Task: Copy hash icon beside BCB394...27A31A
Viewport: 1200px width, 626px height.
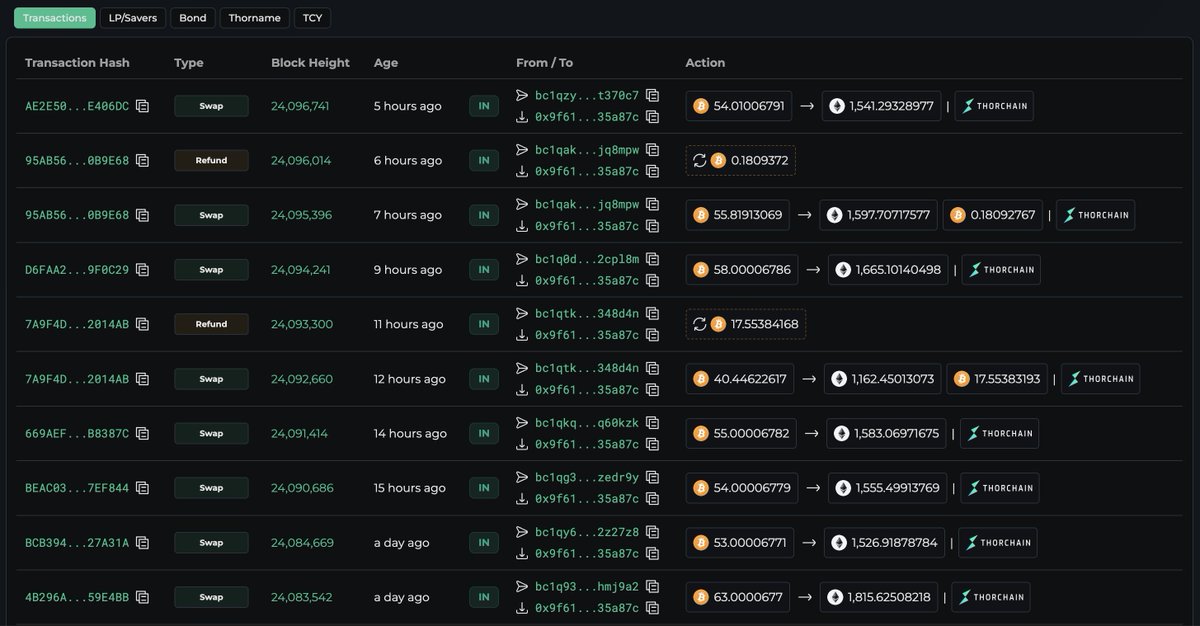Action: [143, 543]
